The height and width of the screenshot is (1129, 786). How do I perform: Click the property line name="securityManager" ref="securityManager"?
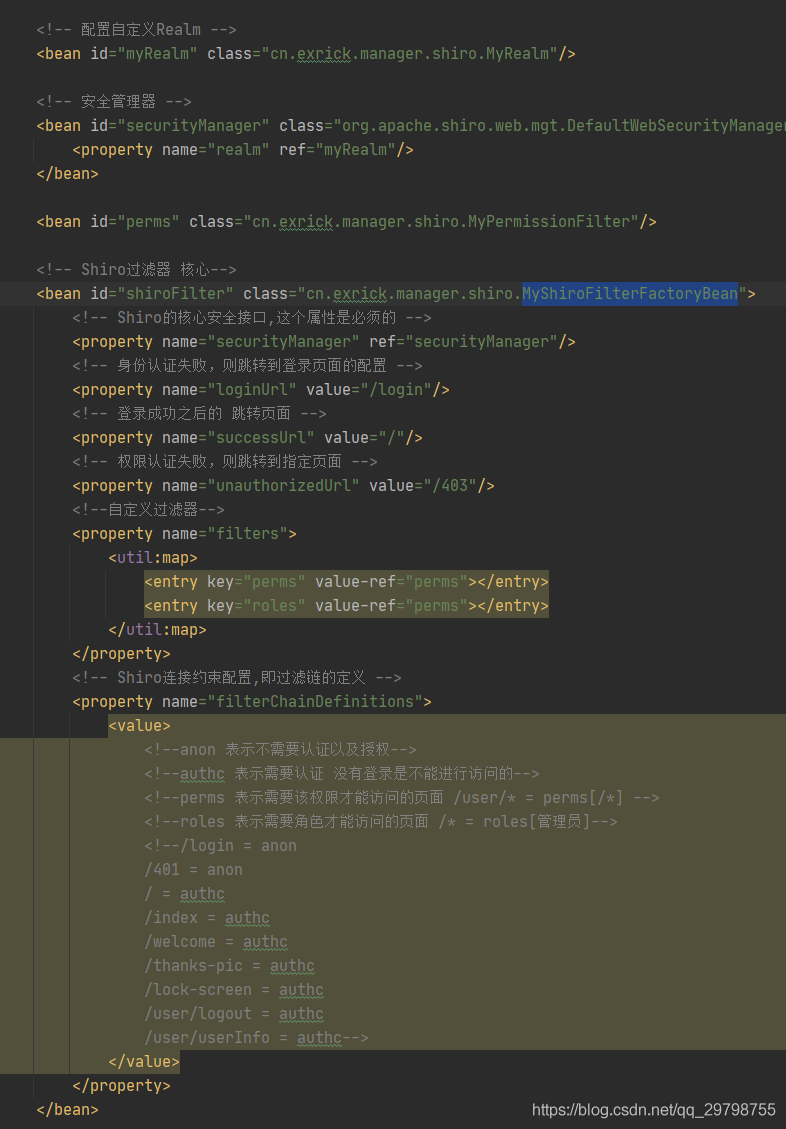(323, 342)
